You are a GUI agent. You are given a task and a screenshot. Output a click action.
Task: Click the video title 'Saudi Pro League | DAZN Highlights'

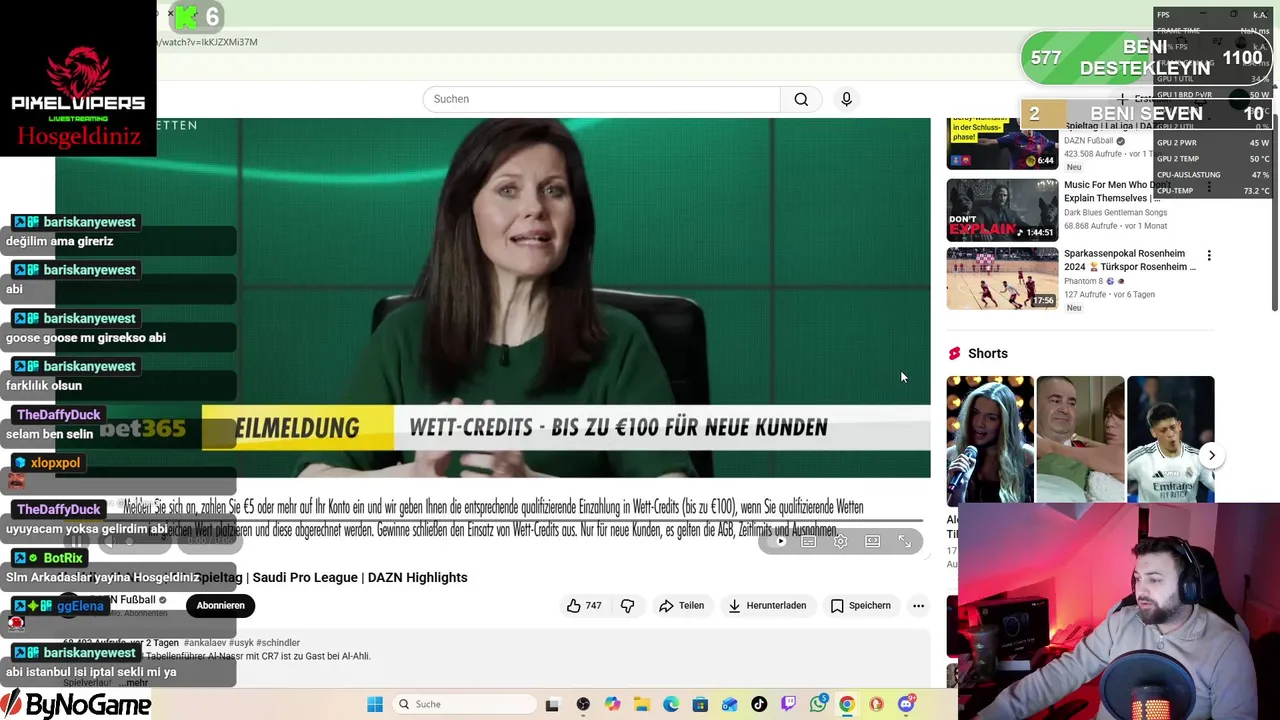click(x=360, y=577)
